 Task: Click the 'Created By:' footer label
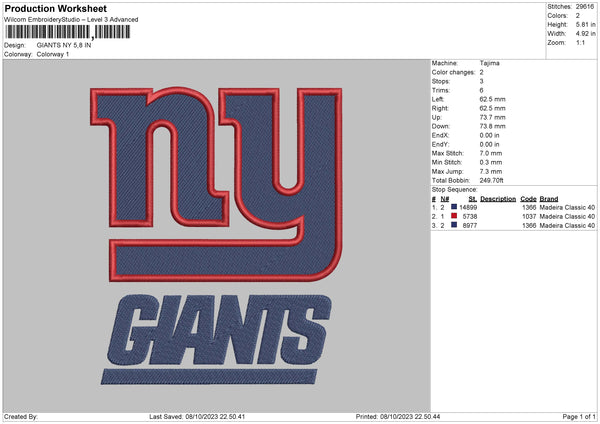[x=21, y=417]
